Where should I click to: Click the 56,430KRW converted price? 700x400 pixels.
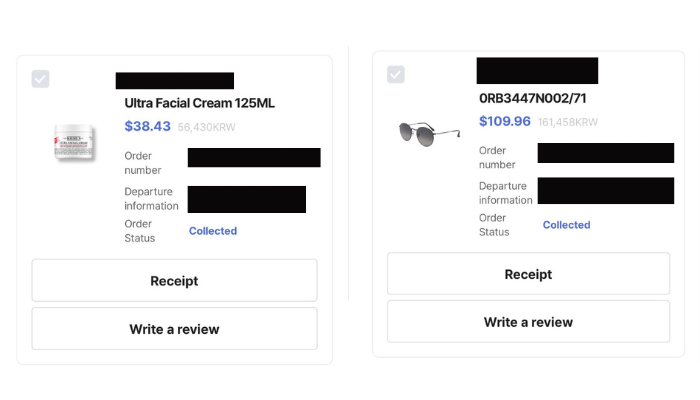[207, 127]
